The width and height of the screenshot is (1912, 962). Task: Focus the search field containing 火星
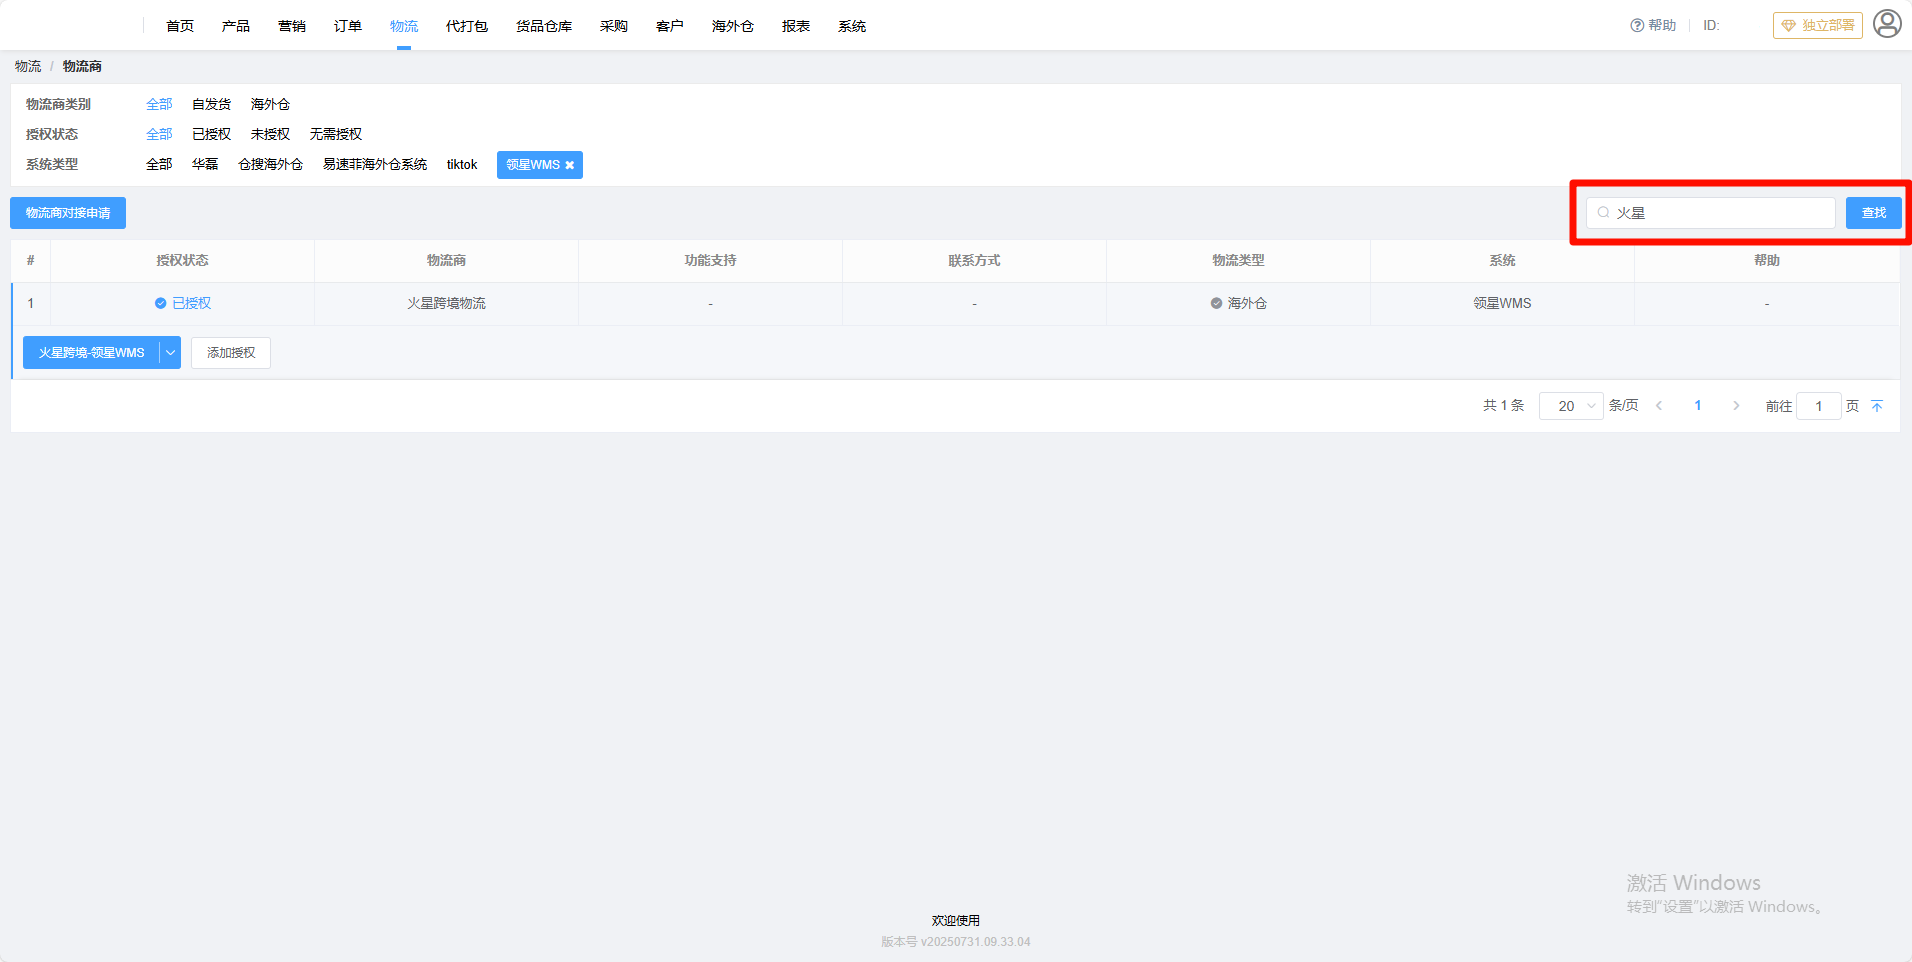click(x=1711, y=213)
